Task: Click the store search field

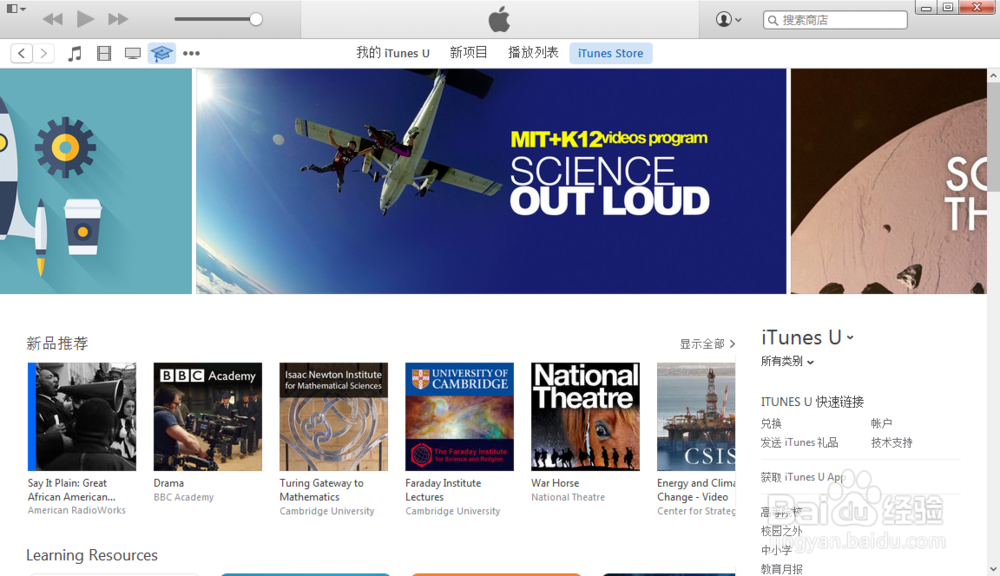Action: coord(835,20)
